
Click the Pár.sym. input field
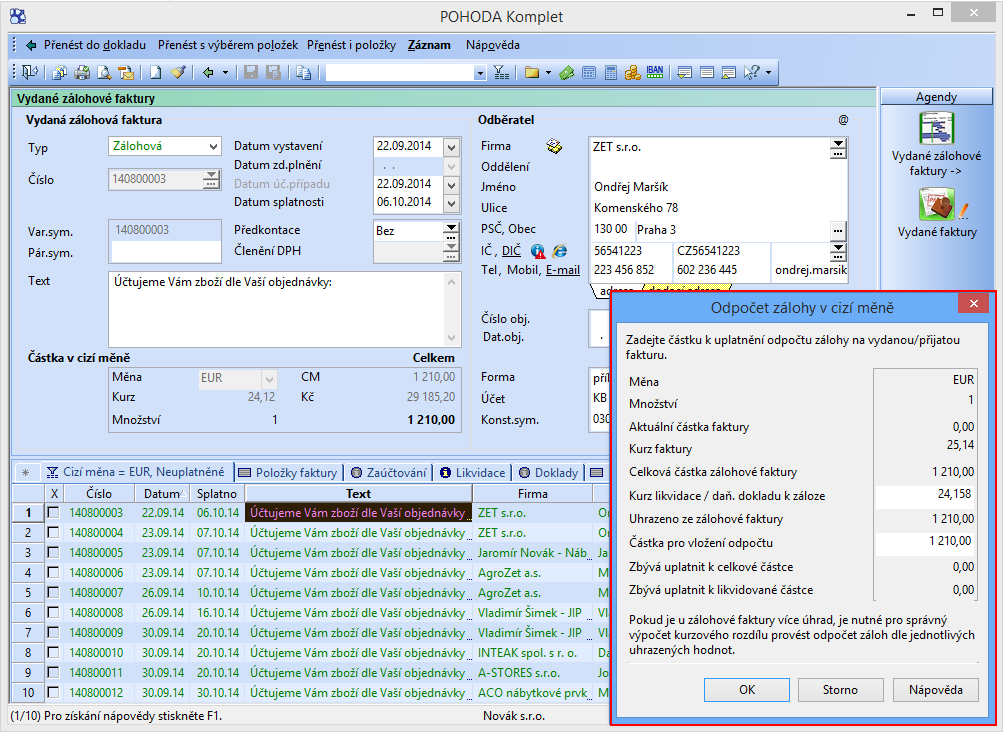point(165,251)
